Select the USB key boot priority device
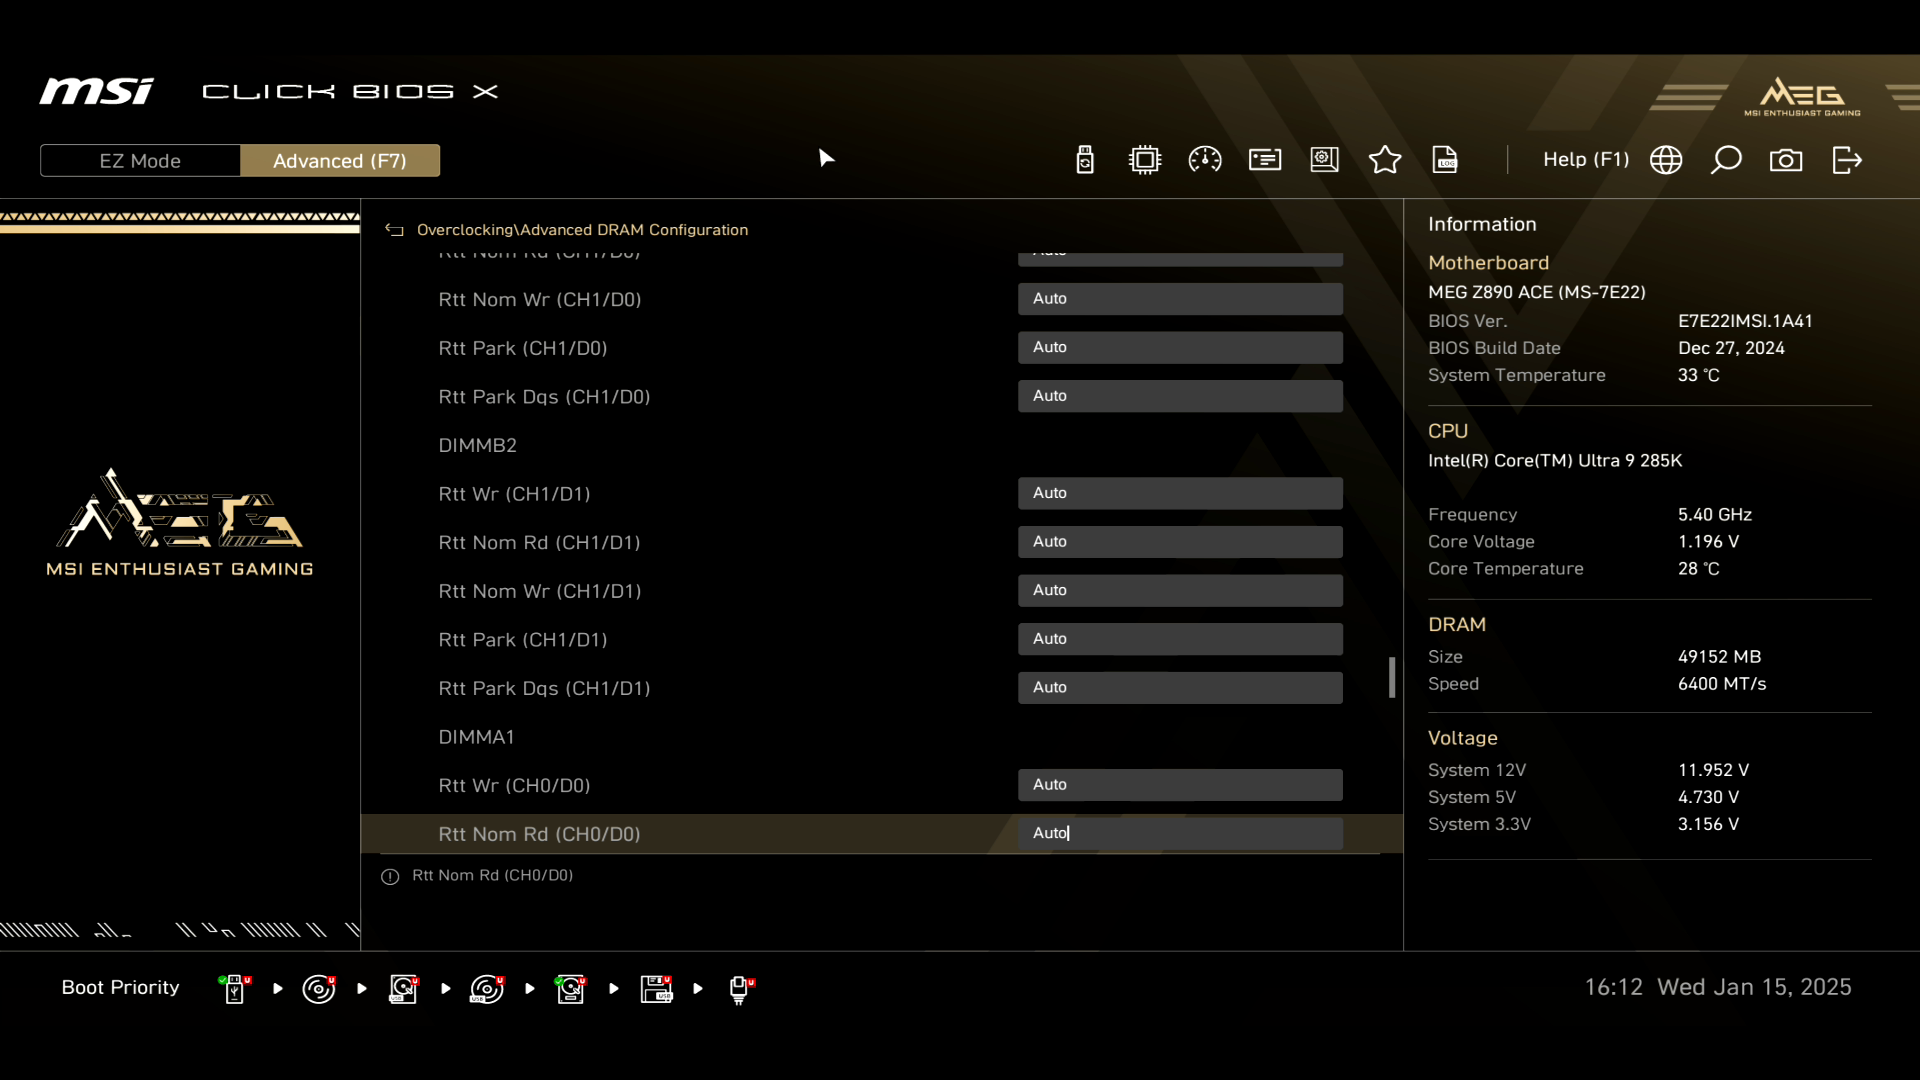1920x1080 pixels. tap(235, 989)
